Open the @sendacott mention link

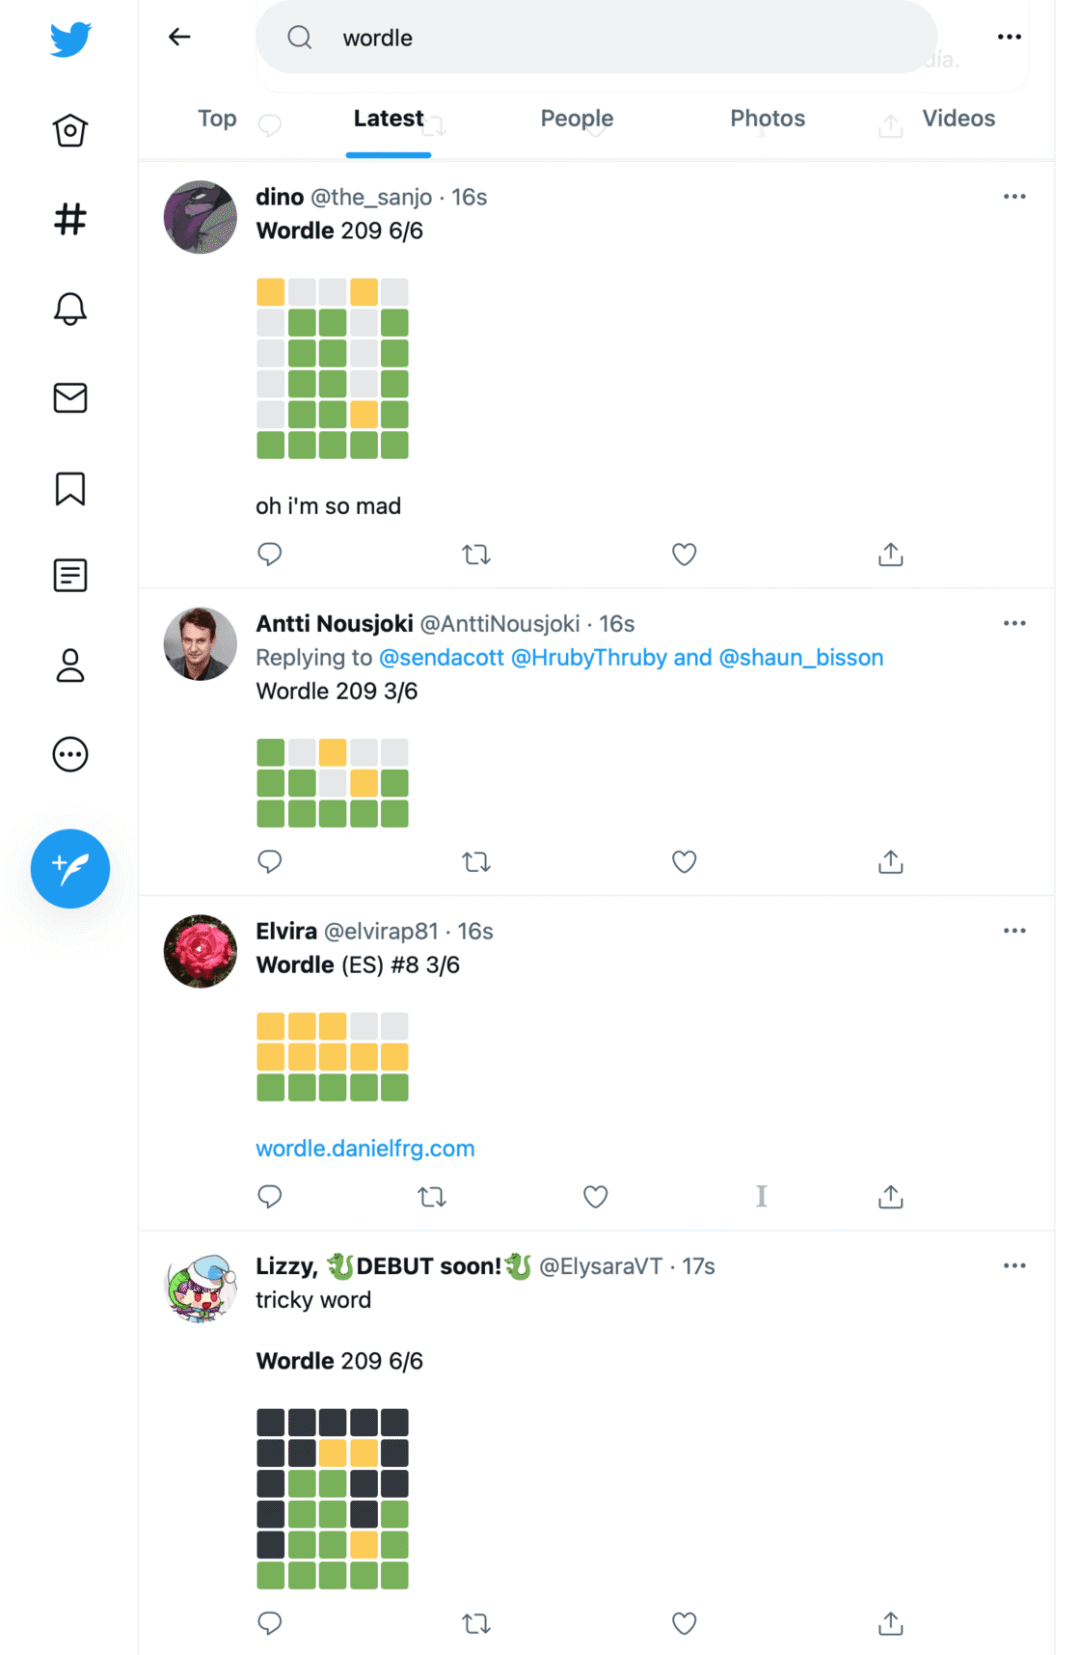441,658
